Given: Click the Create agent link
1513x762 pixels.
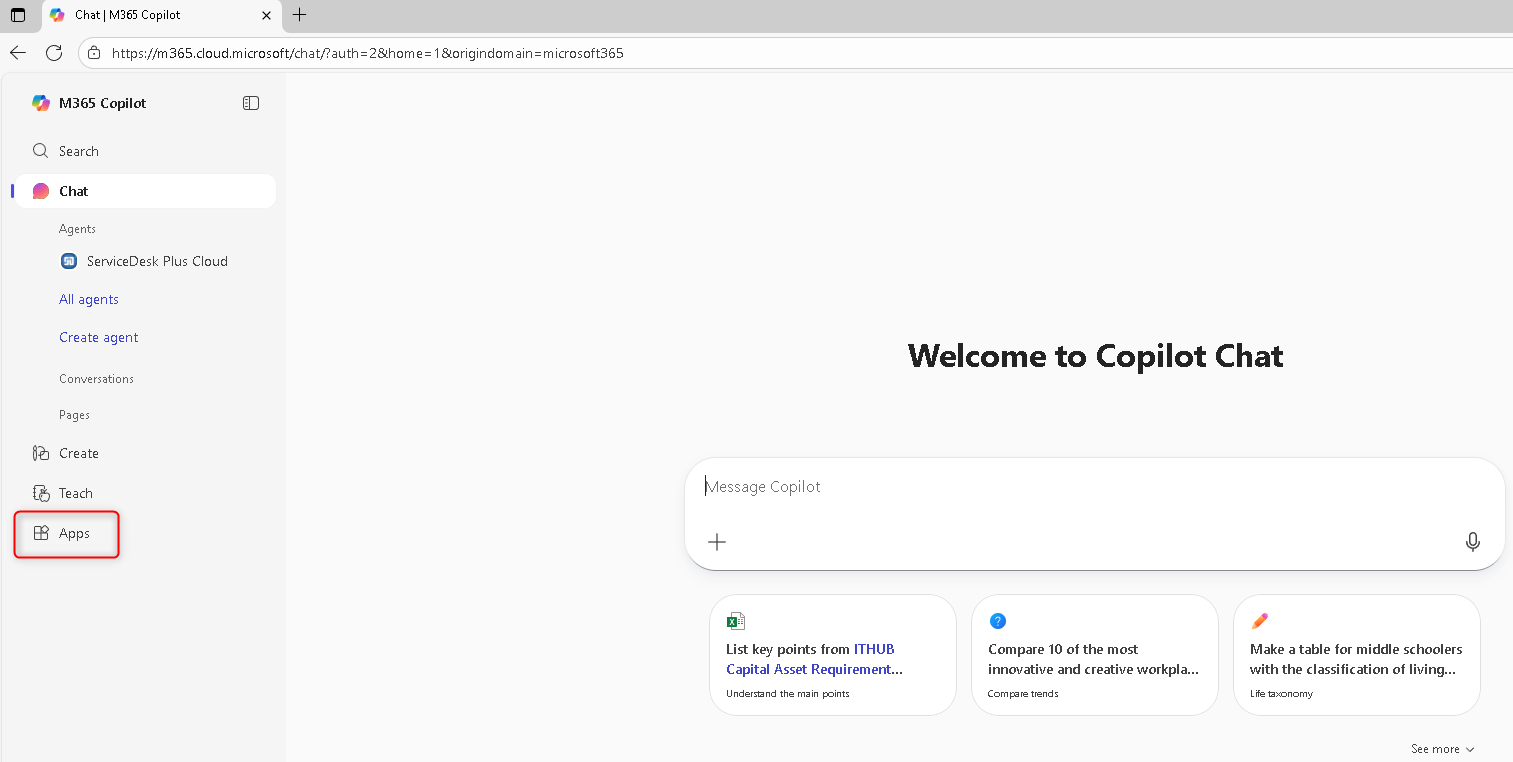Looking at the screenshot, I should click(99, 337).
